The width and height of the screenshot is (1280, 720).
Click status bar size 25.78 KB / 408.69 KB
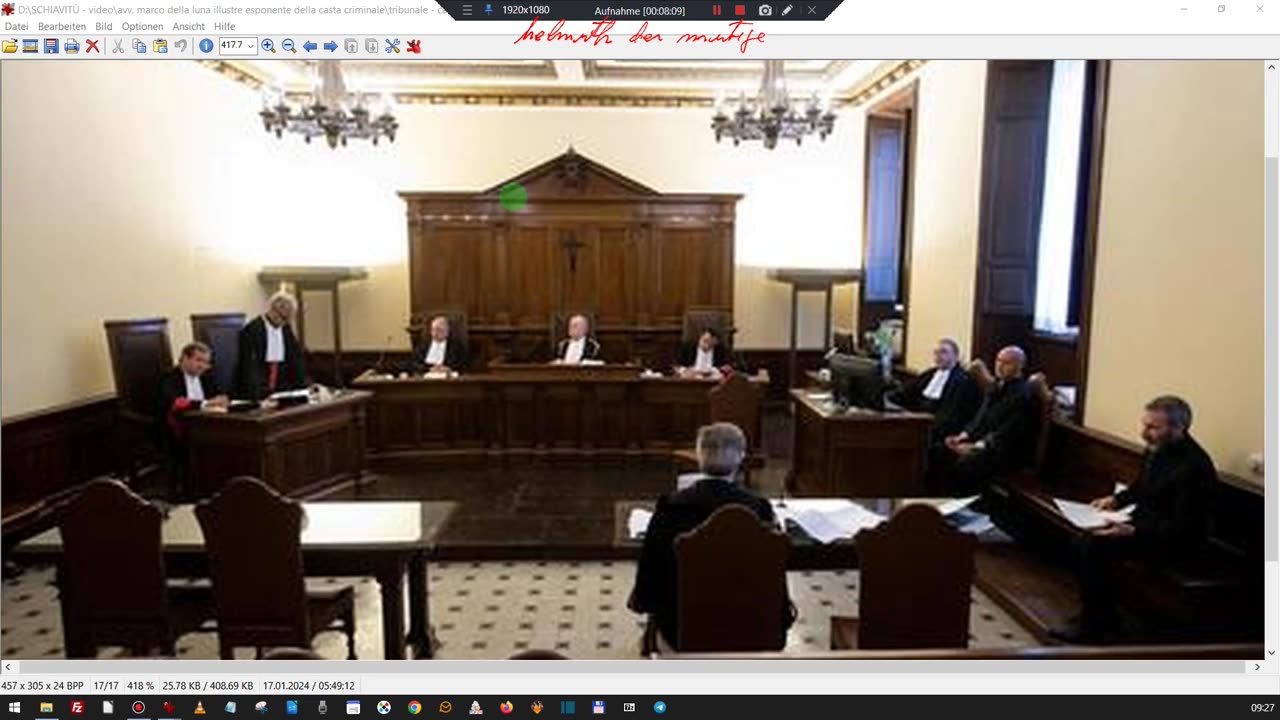point(208,686)
